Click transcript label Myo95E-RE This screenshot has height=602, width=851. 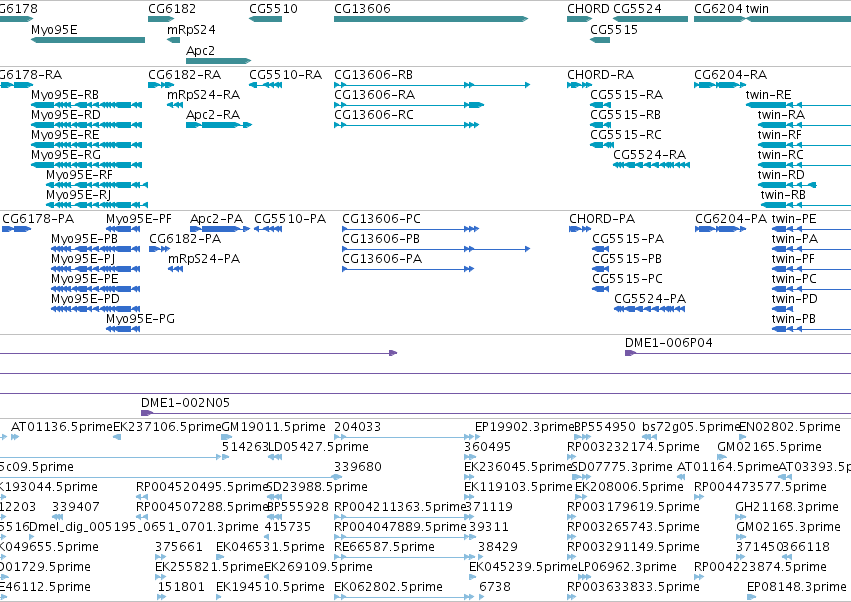(65, 135)
